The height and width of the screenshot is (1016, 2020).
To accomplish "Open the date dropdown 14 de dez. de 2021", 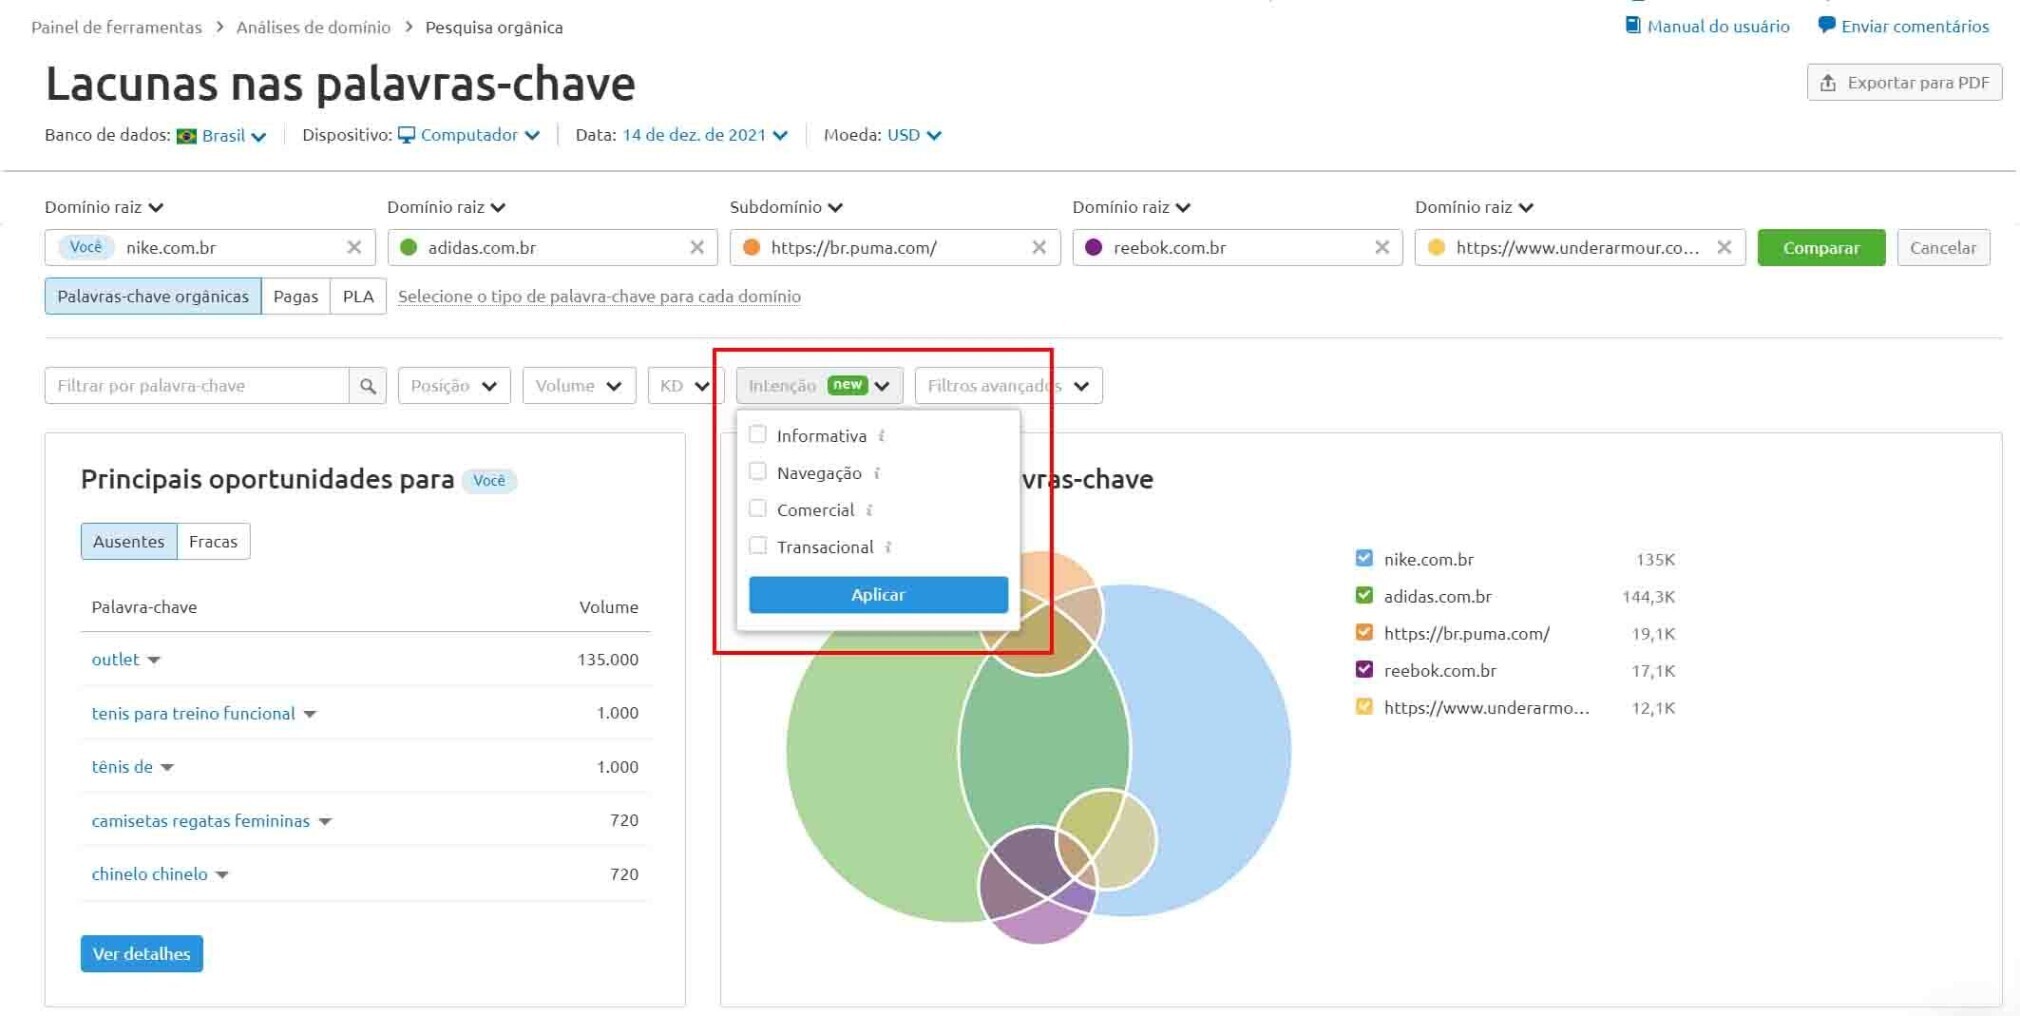I will coord(705,135).
